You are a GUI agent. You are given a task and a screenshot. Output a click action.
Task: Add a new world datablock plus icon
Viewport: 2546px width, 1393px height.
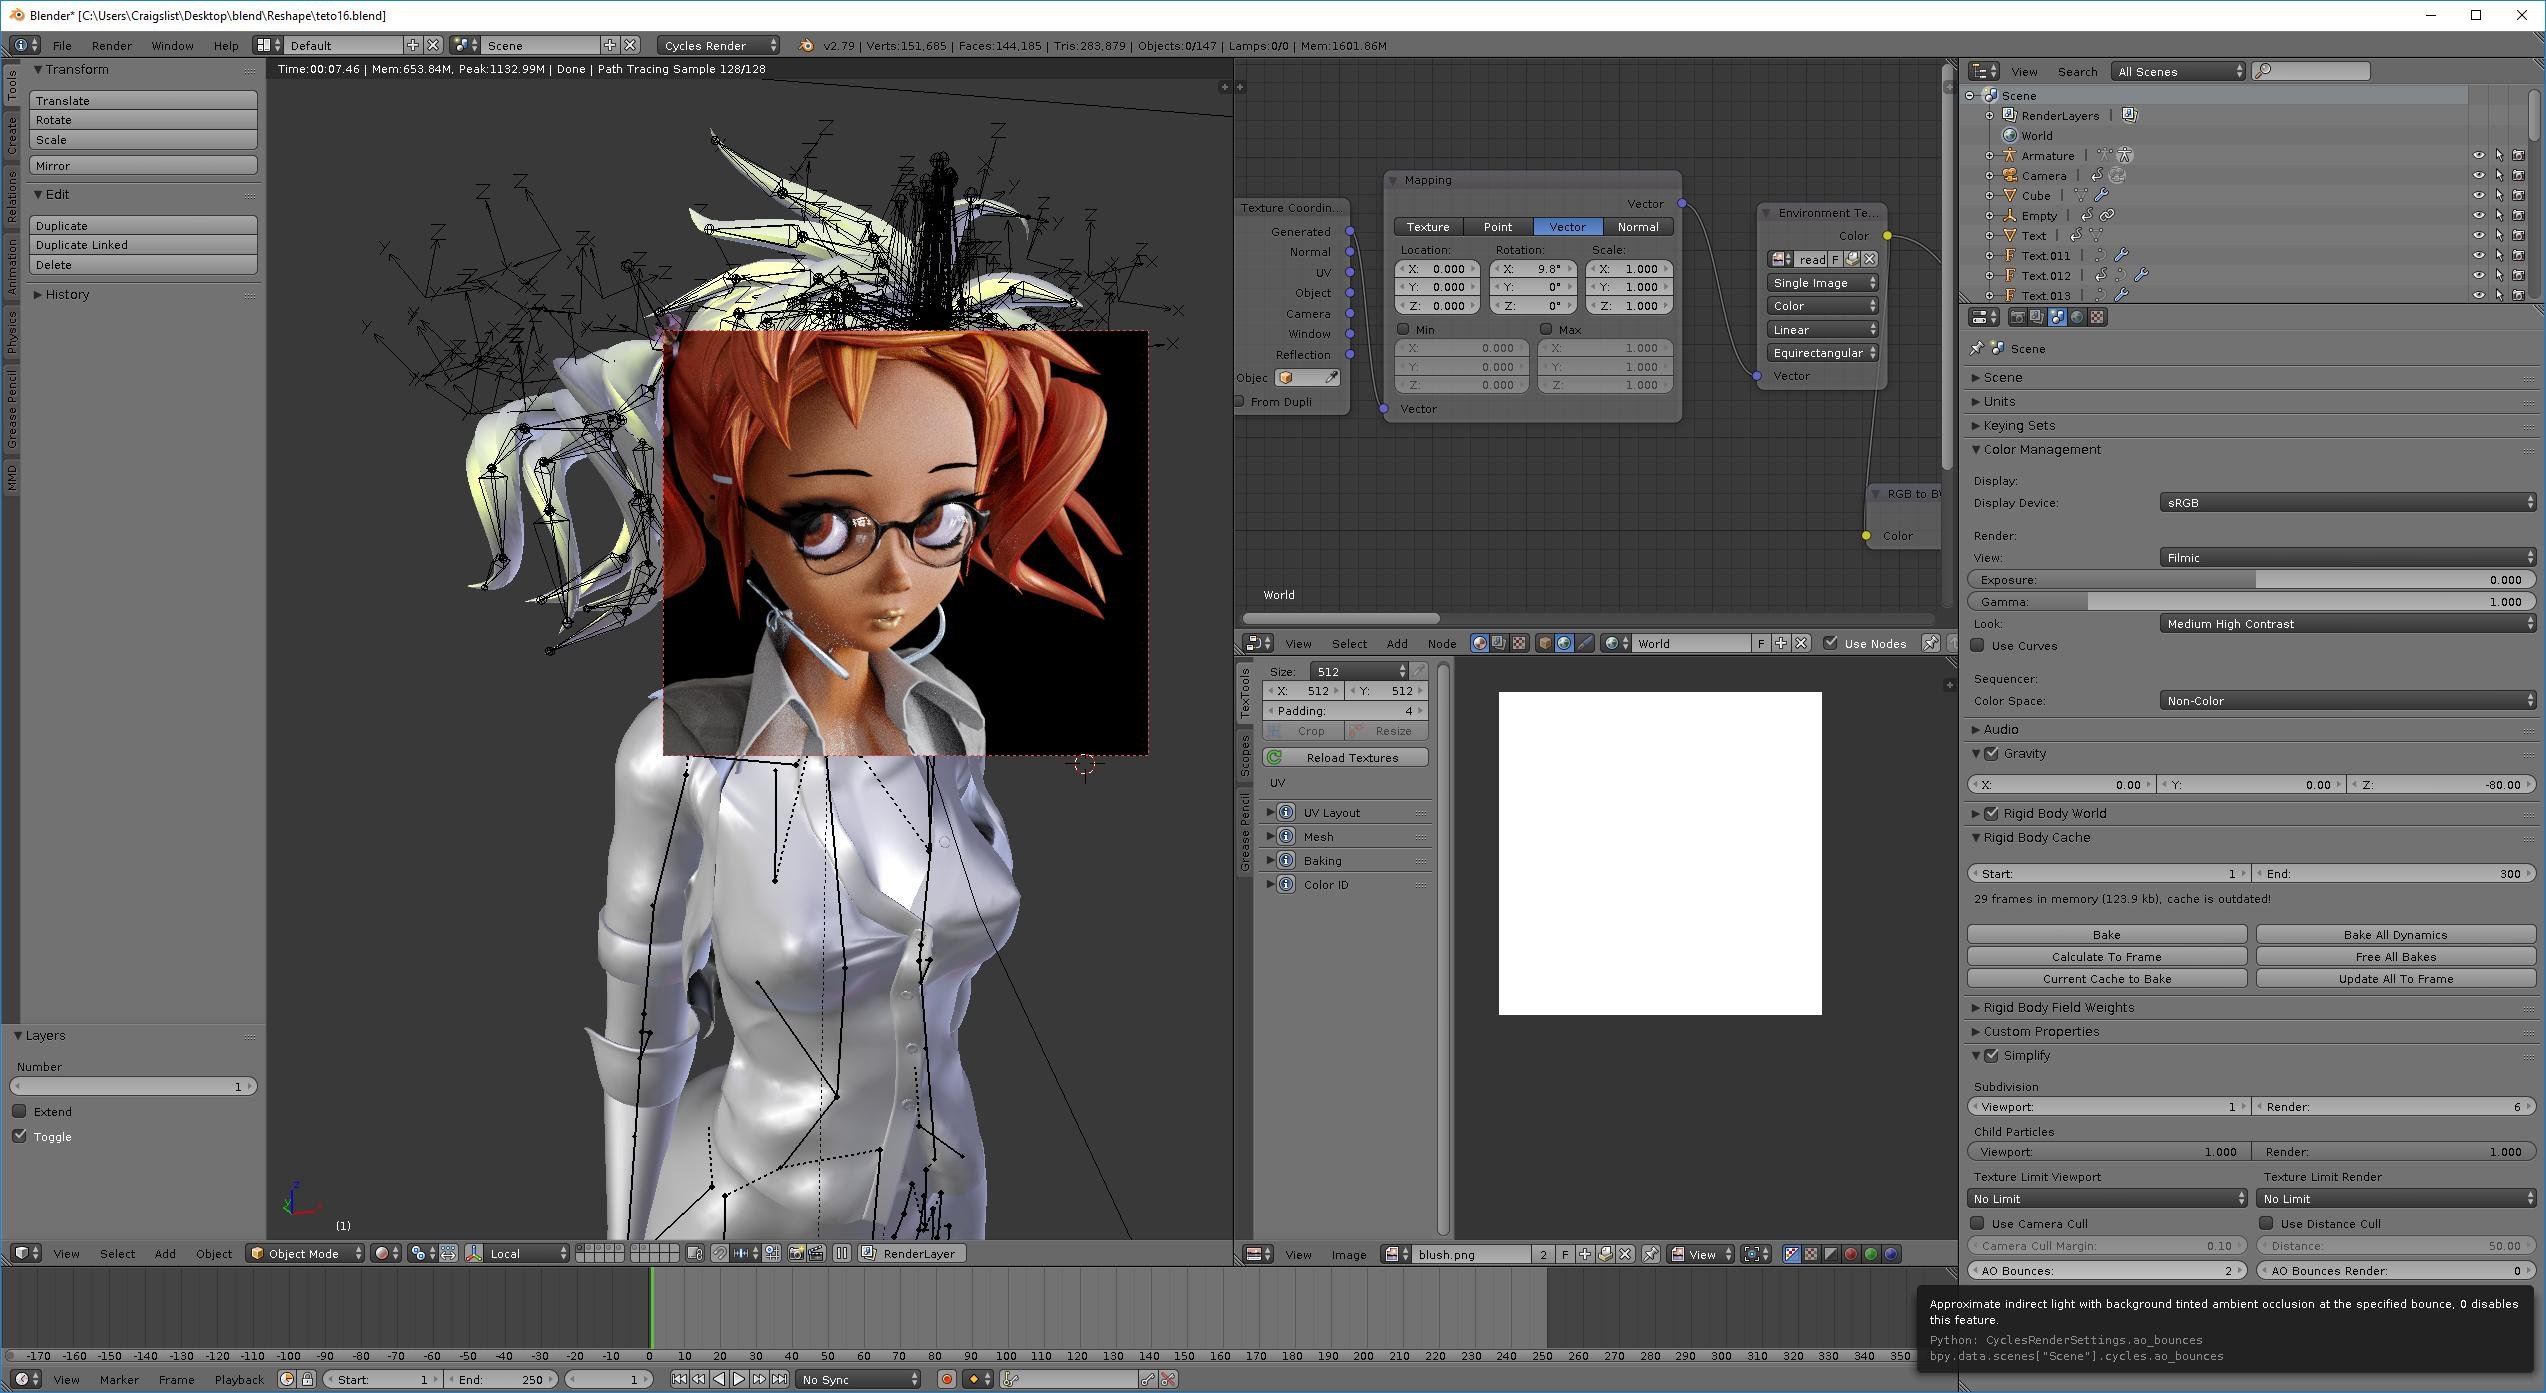[1781, 643]
